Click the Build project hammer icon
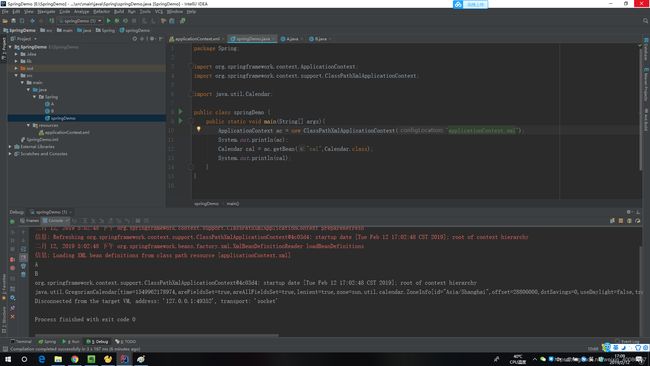The width and height of the screenshot is (650, 366). 51,21
